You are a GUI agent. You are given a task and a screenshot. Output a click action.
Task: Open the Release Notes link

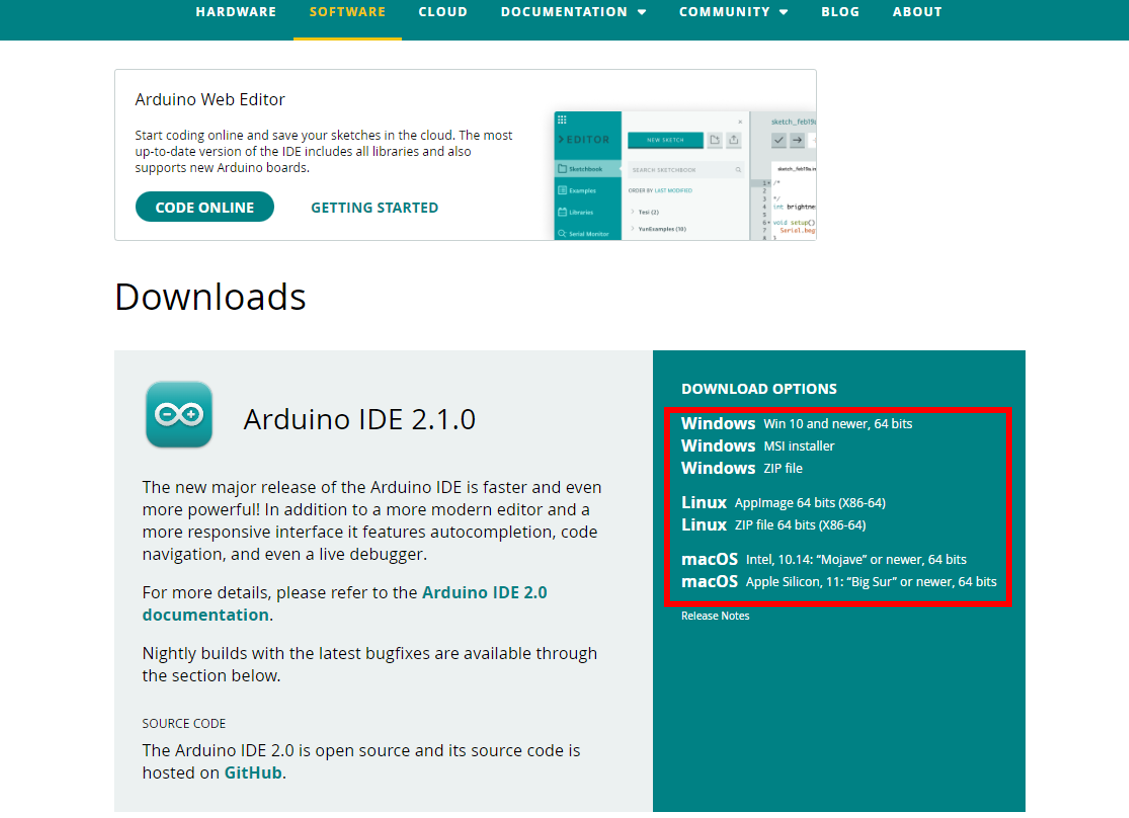715,616
